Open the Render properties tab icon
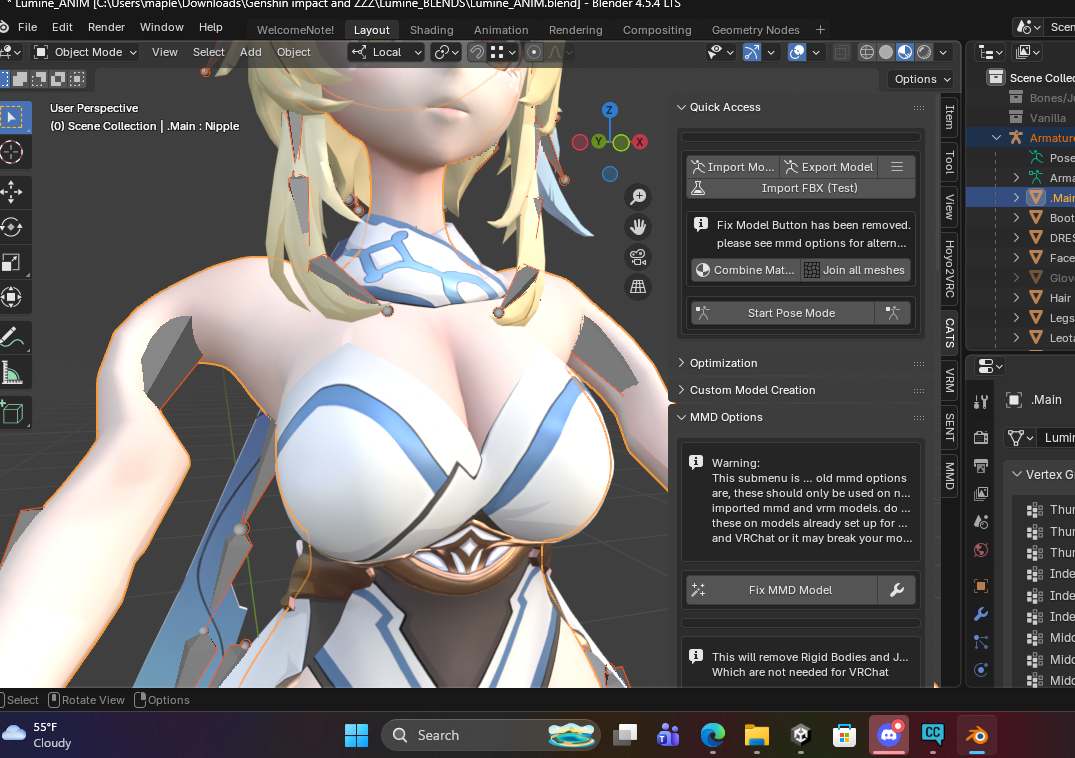 [x=981, y=437]
